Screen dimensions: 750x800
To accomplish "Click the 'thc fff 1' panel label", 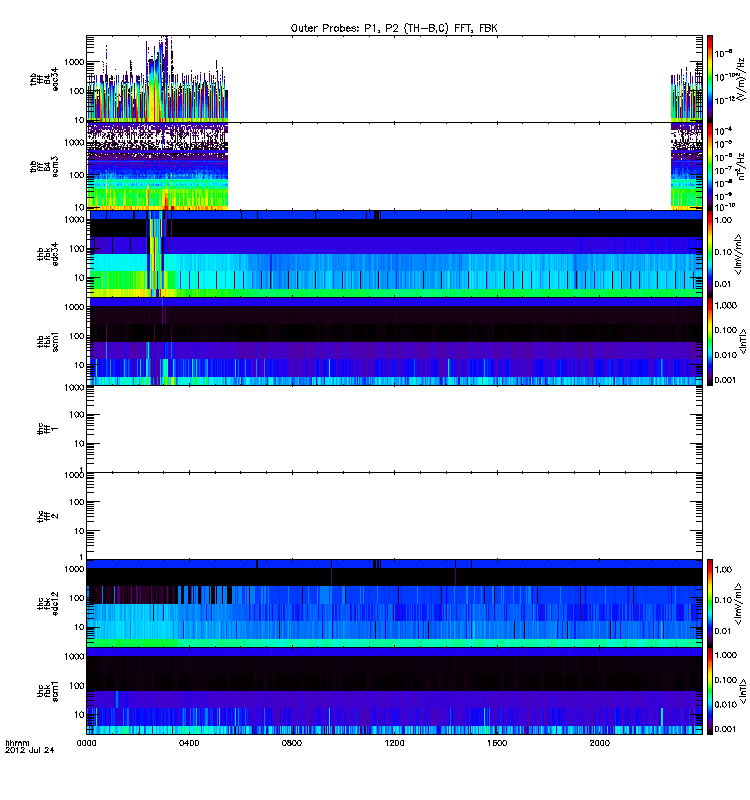I will [x=47, y=429].
